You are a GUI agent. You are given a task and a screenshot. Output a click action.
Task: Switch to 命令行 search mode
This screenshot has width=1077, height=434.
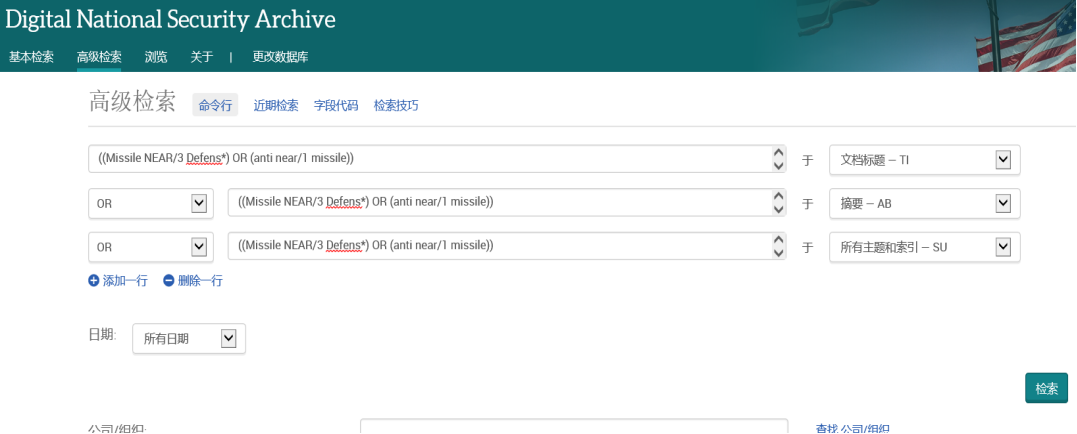215,105
